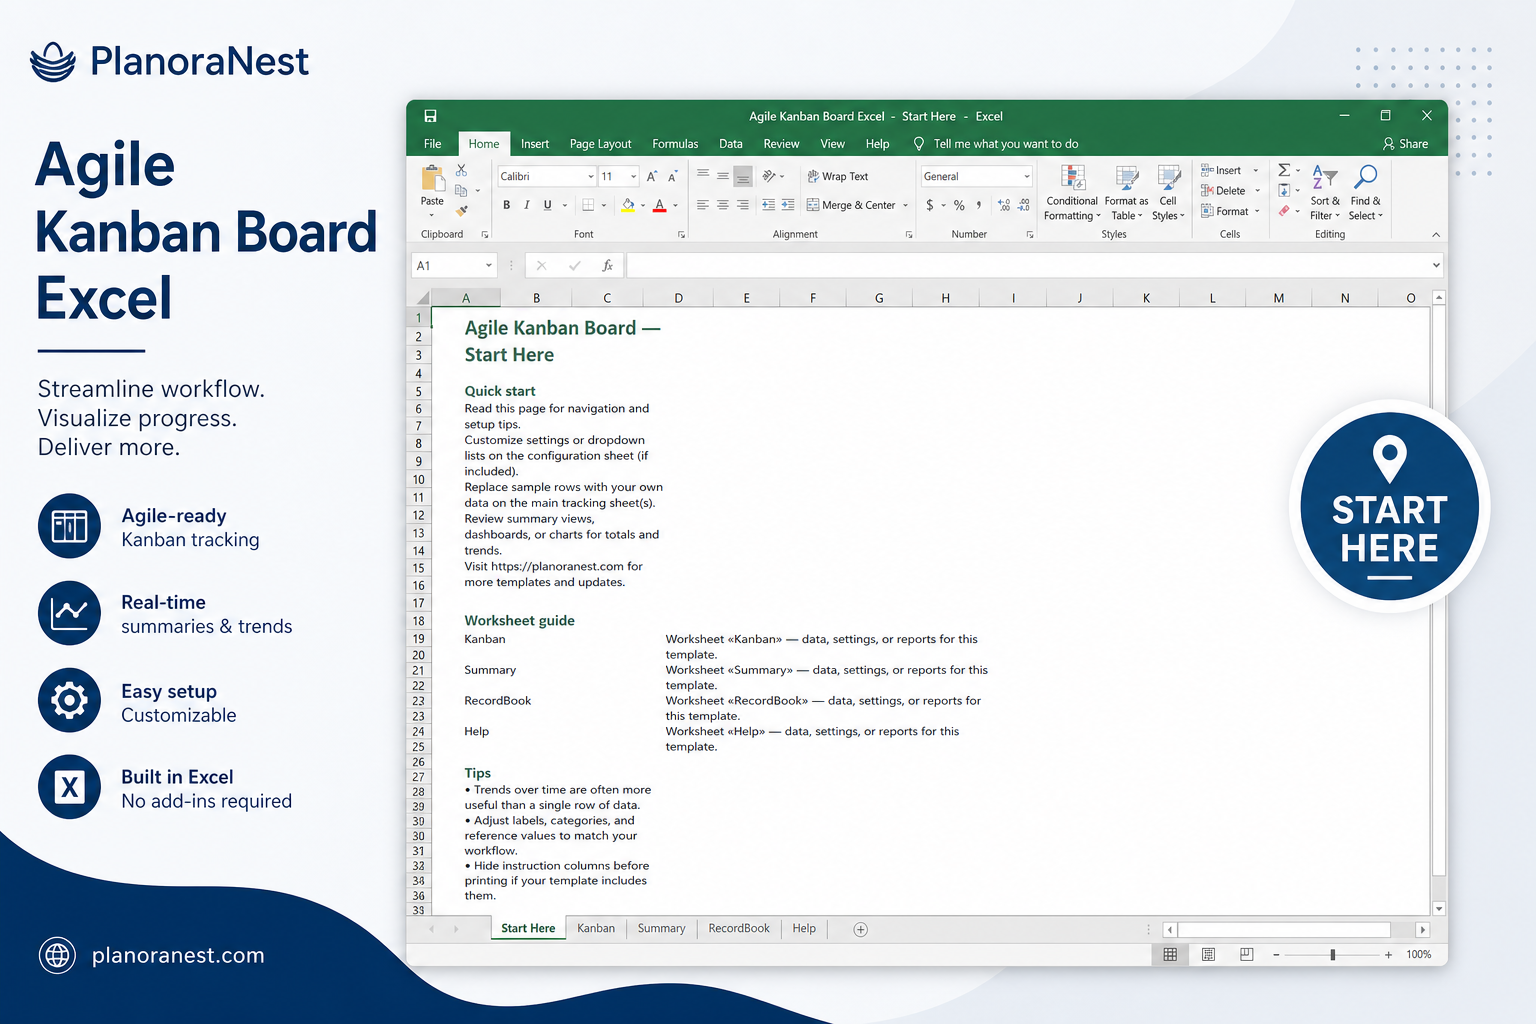
Task: Click Increase Font Size icon
Action: [x=652, y=176]
